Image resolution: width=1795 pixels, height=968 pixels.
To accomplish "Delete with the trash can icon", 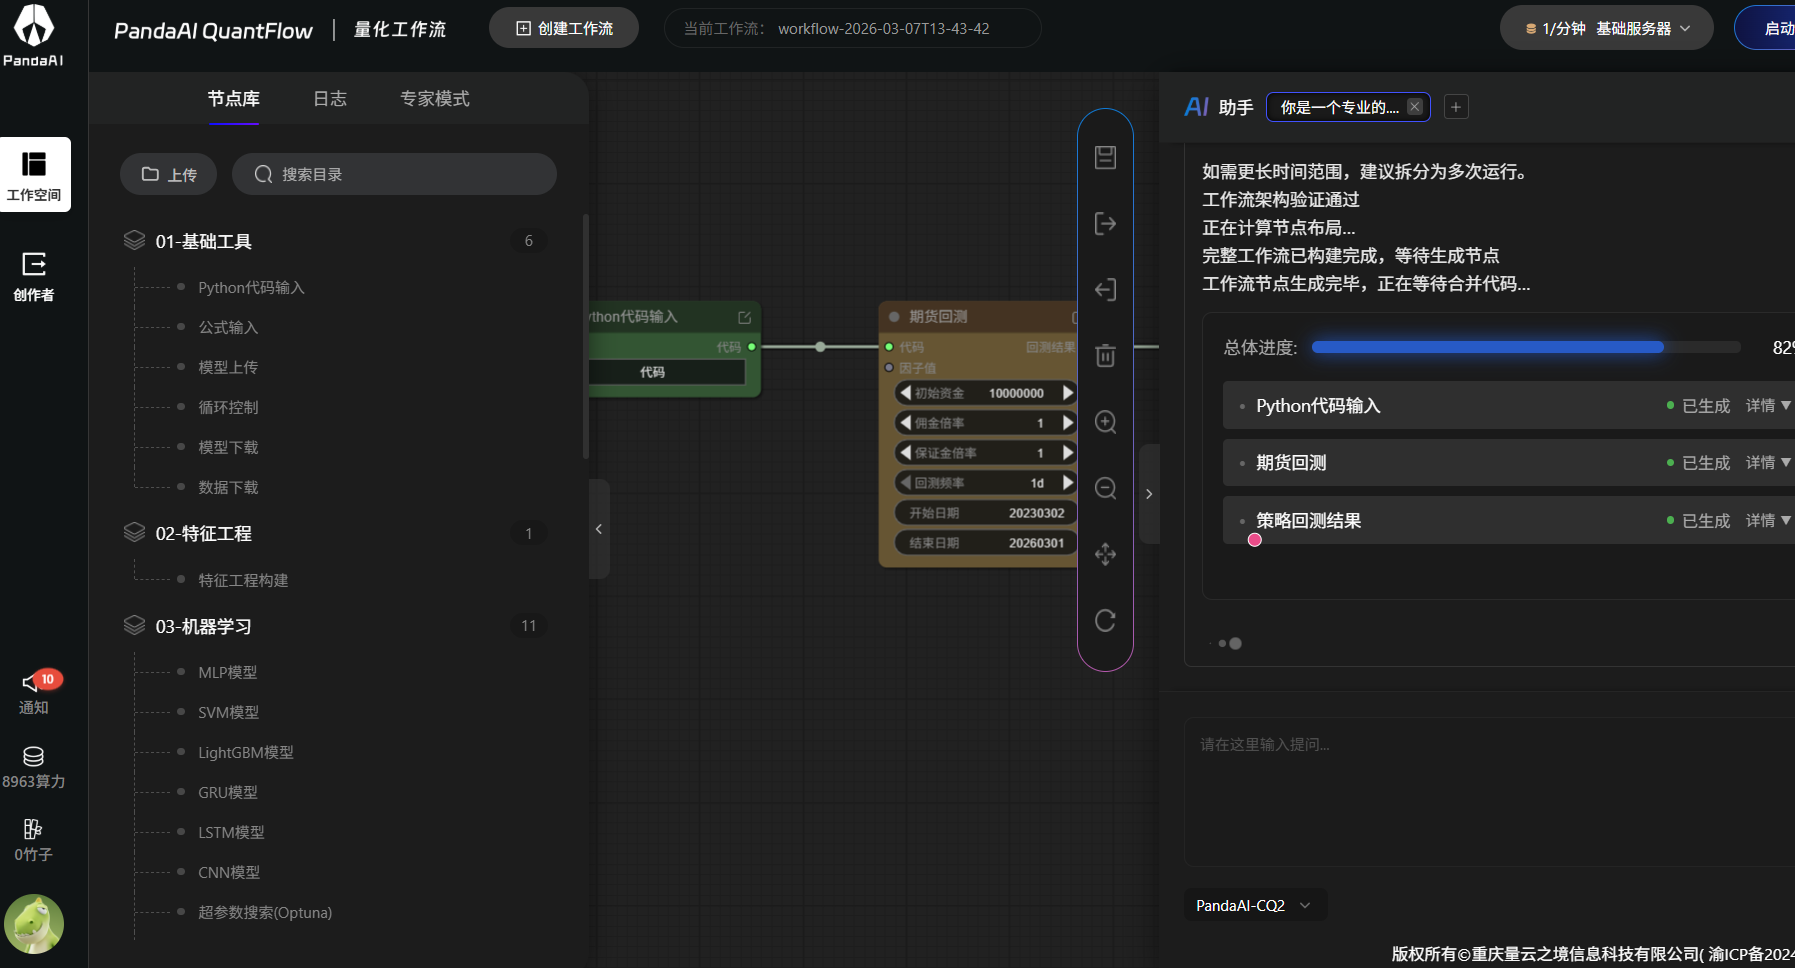I will click(1105, 356).
